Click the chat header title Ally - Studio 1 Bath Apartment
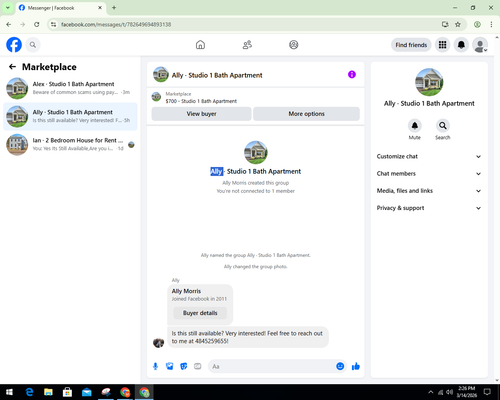 (x=217, y=75)
